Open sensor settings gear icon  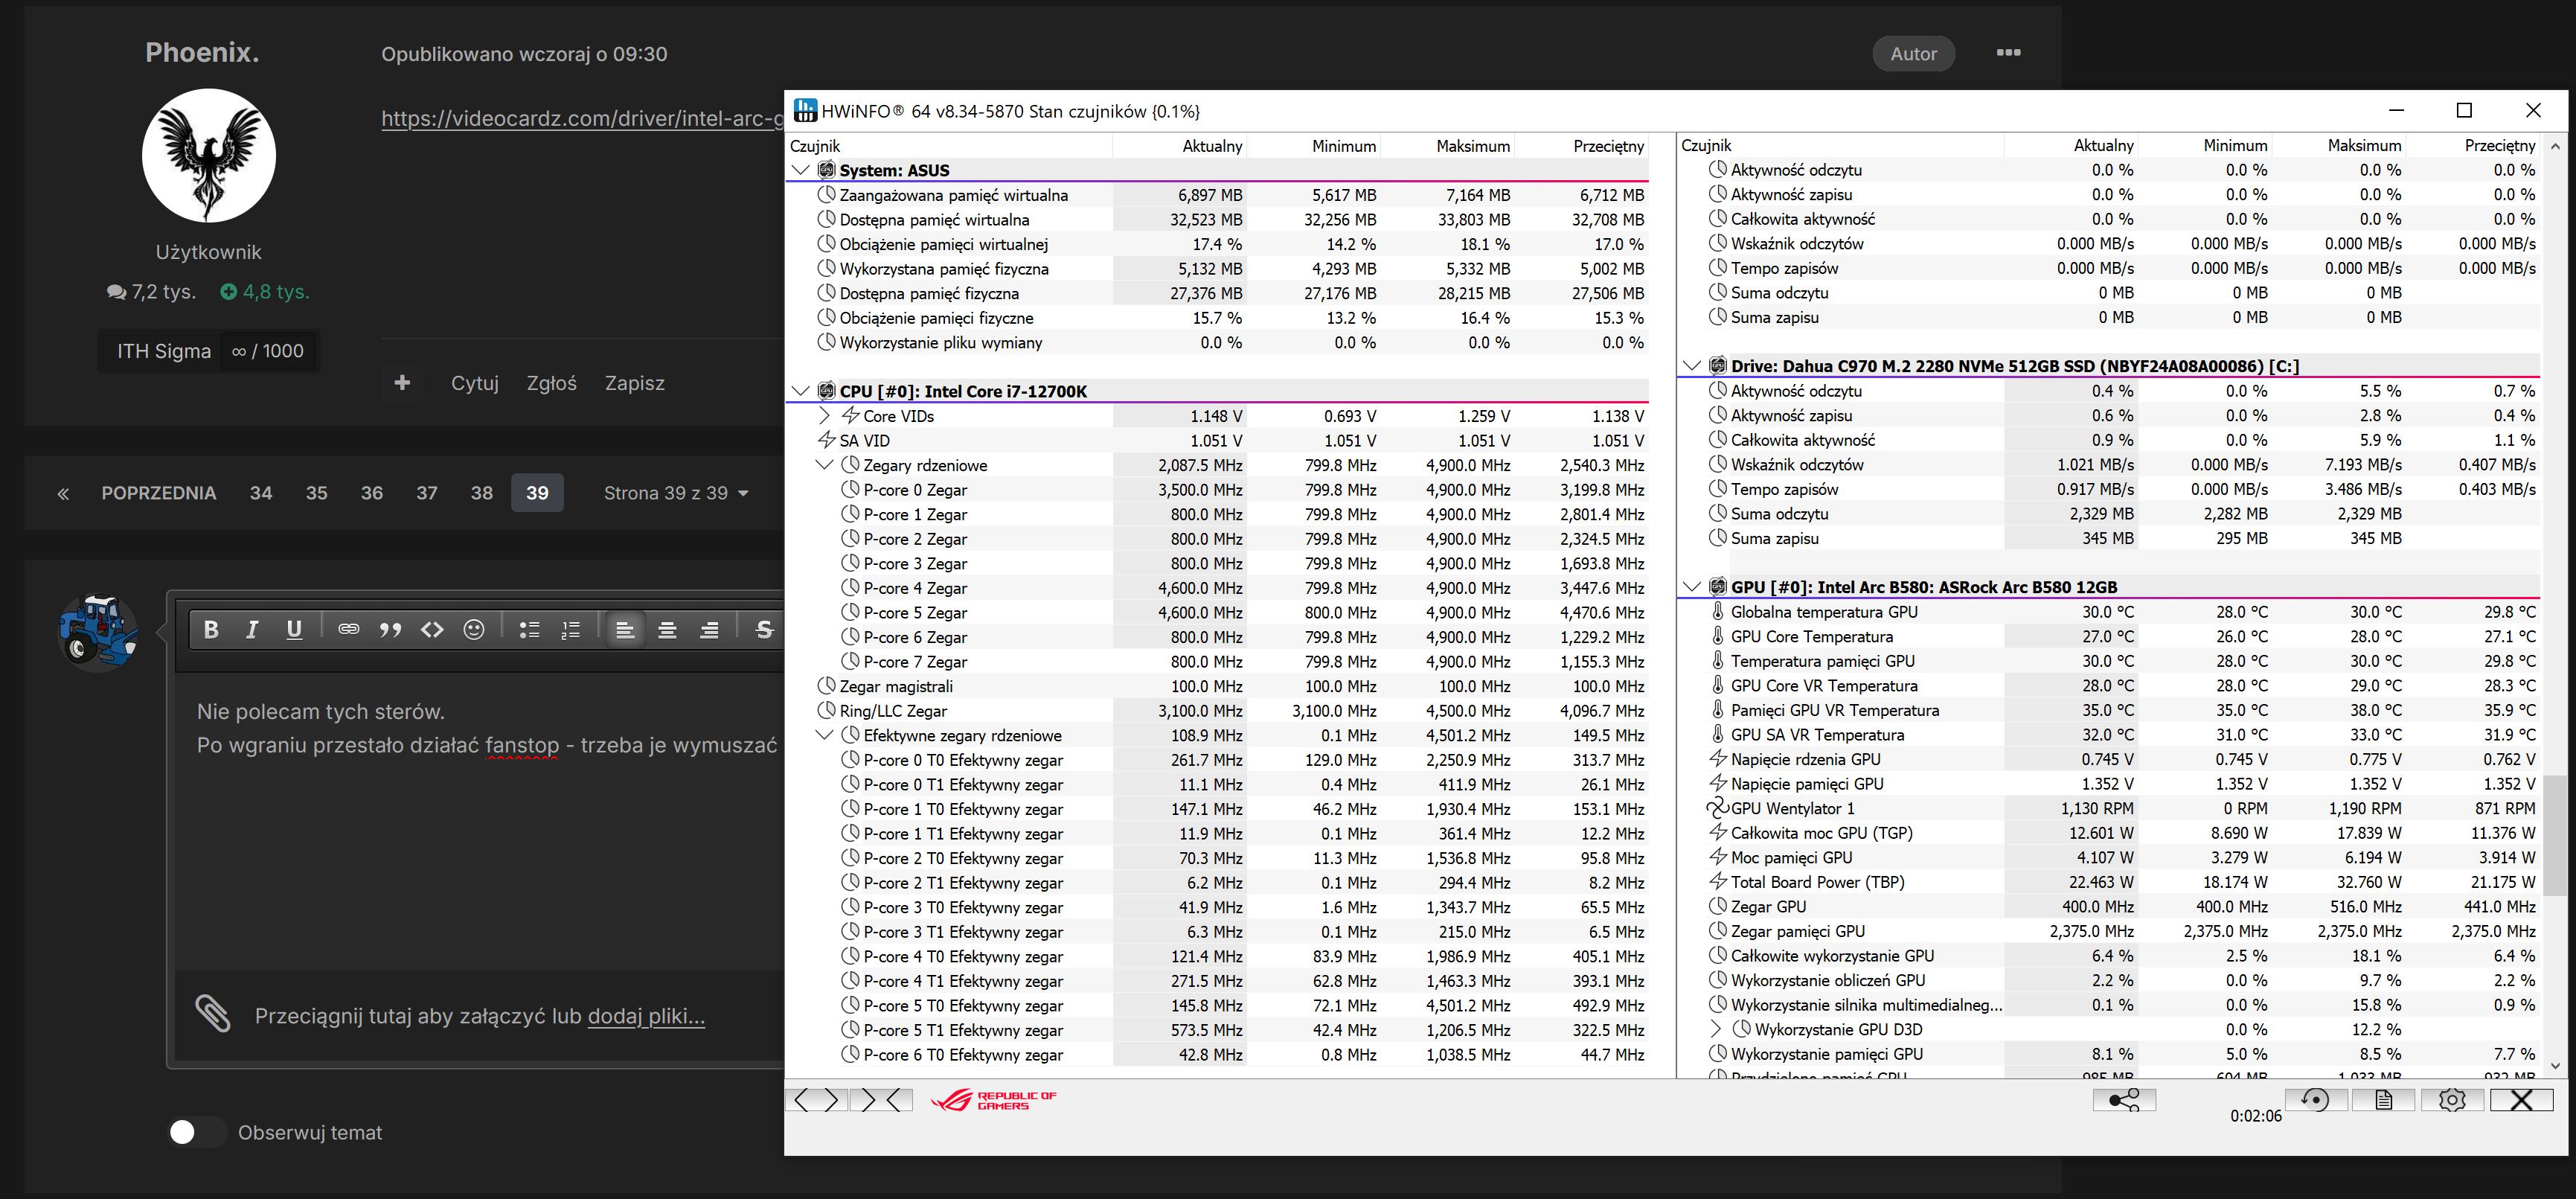[2452, 1100]
